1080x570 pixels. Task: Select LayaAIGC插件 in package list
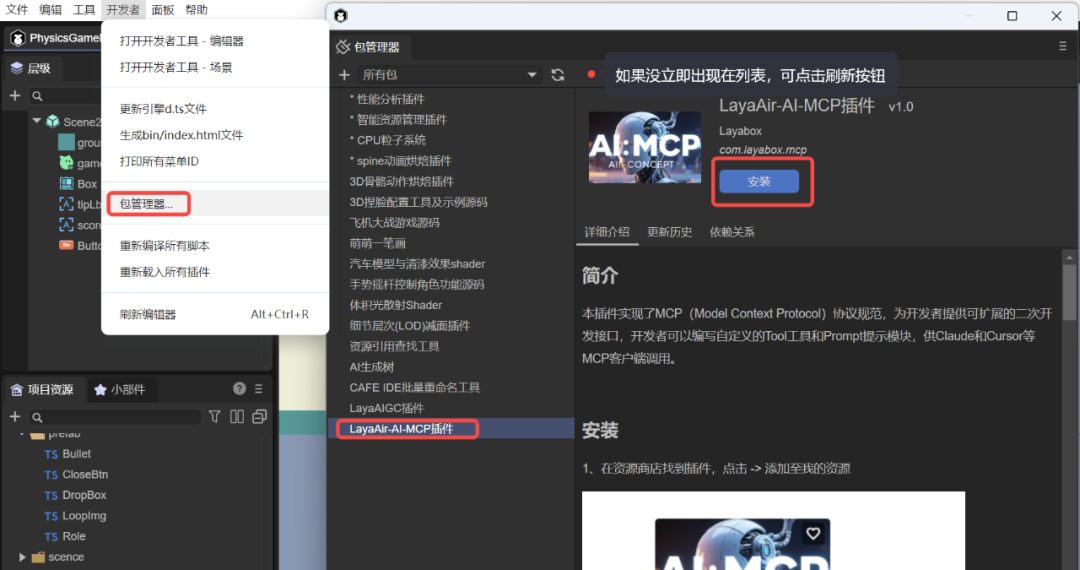pos(451,408)
